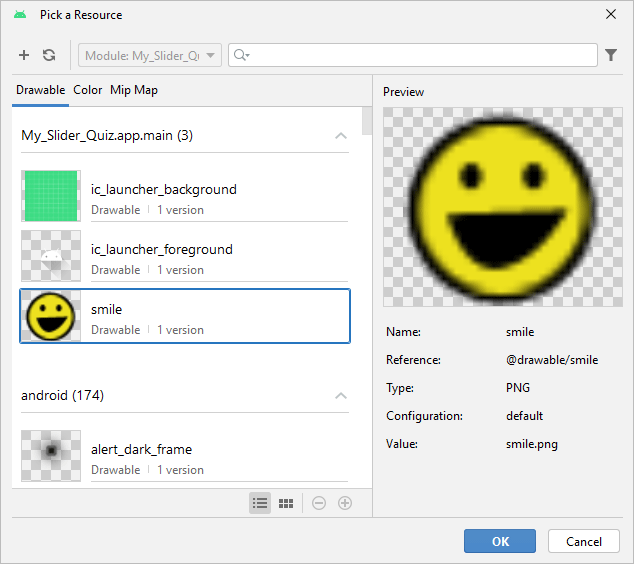The height and width of the screenshot is (564, 634).
Task: Open the filter funnel options
Action: coord(611,56)
